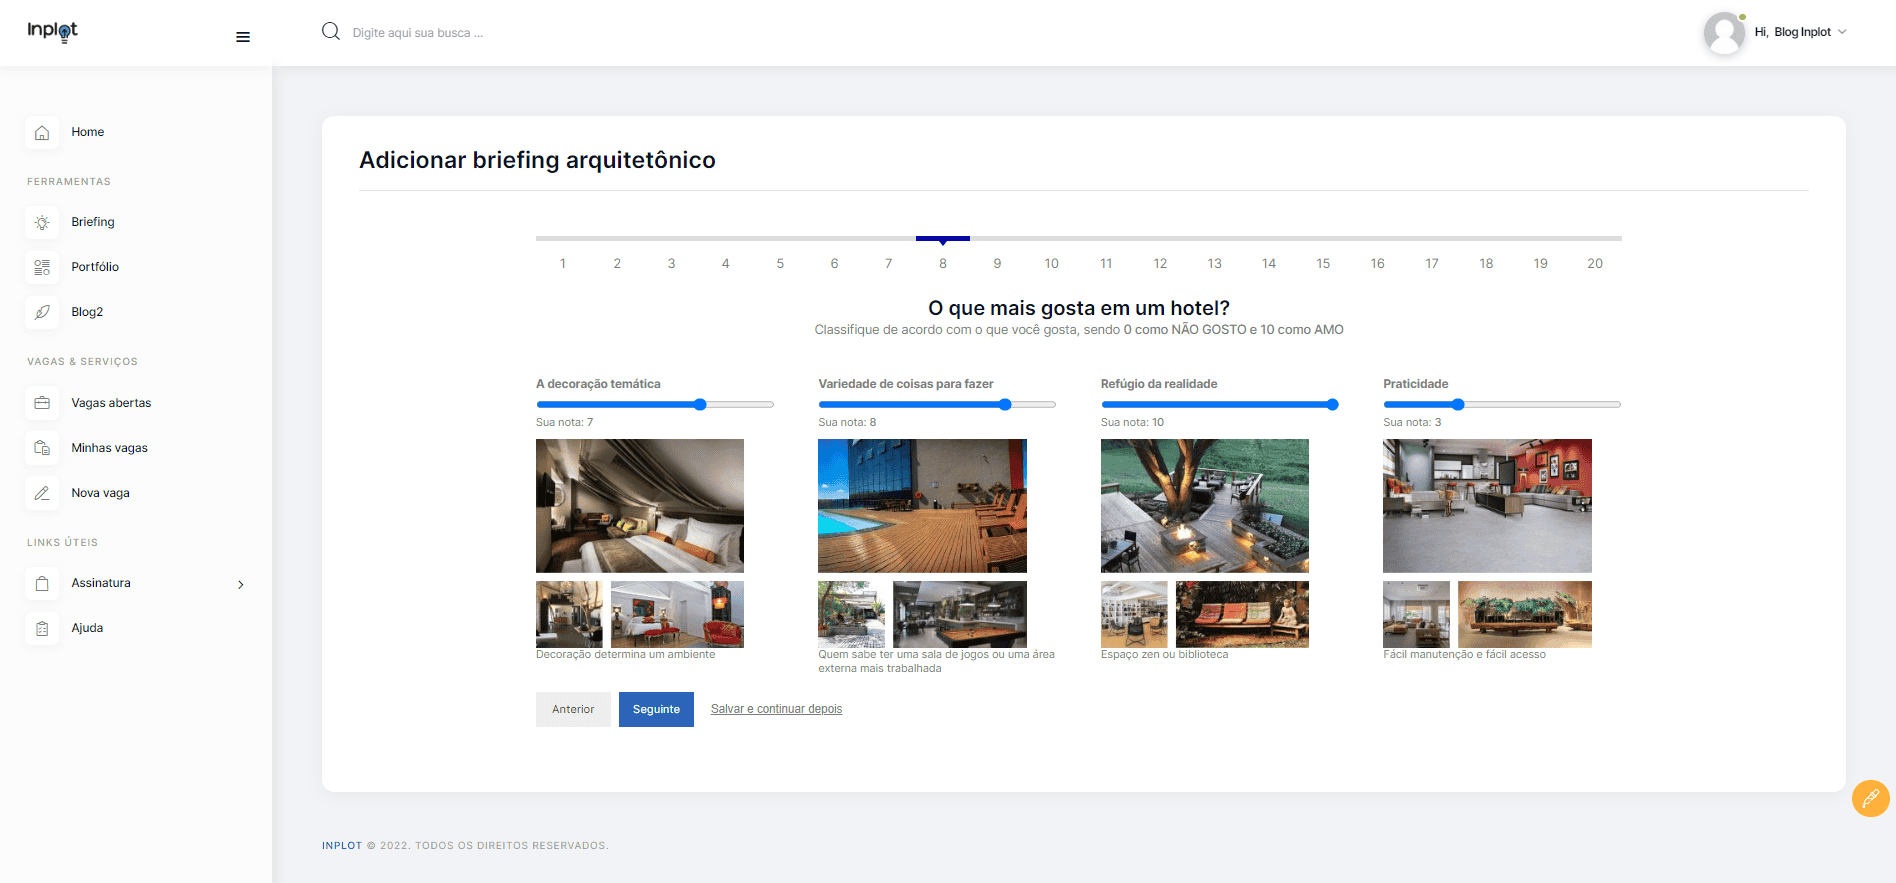Jump to step 20 in progress bar
This screenshot has width=1896, height=883.
pos(1595,264)
